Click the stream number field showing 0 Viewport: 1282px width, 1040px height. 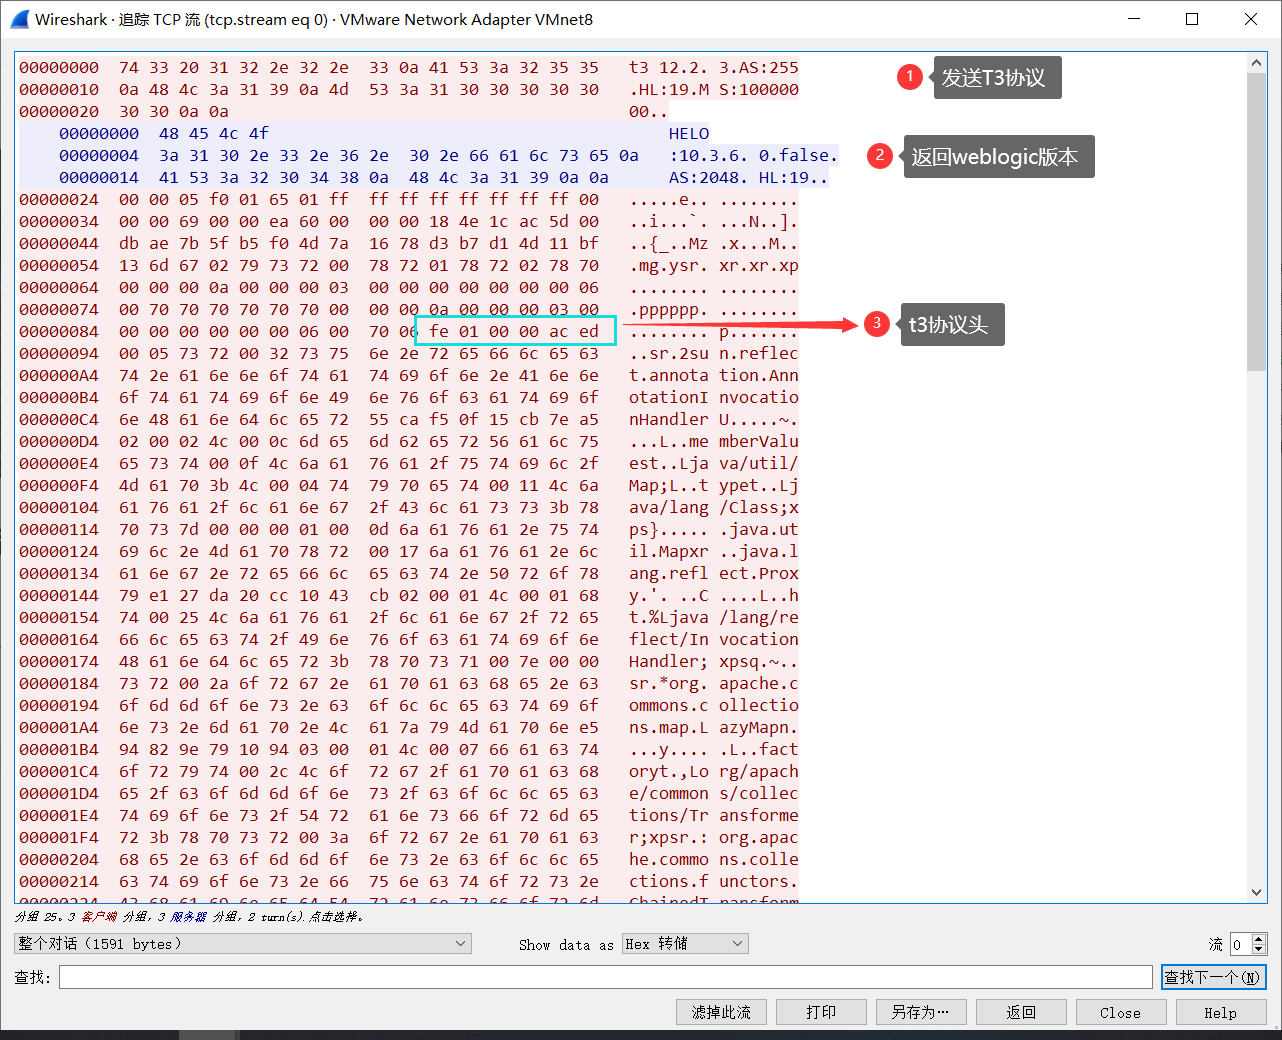(x=1239, y=944)
